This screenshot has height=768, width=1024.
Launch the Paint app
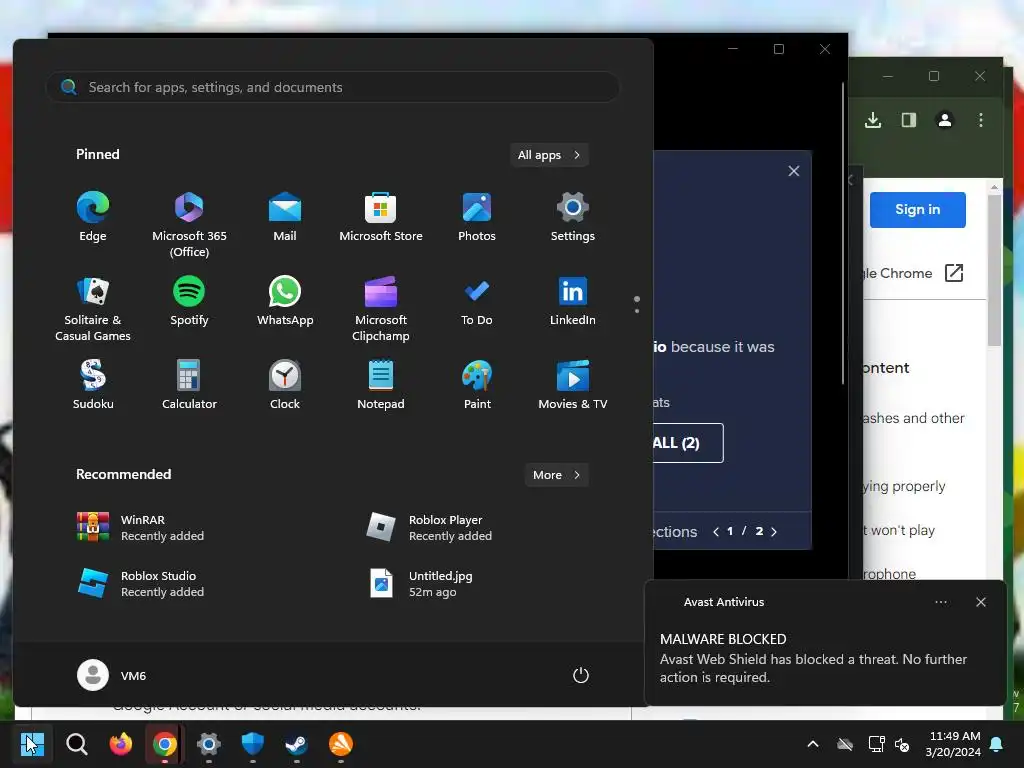(x=477, y=385)
